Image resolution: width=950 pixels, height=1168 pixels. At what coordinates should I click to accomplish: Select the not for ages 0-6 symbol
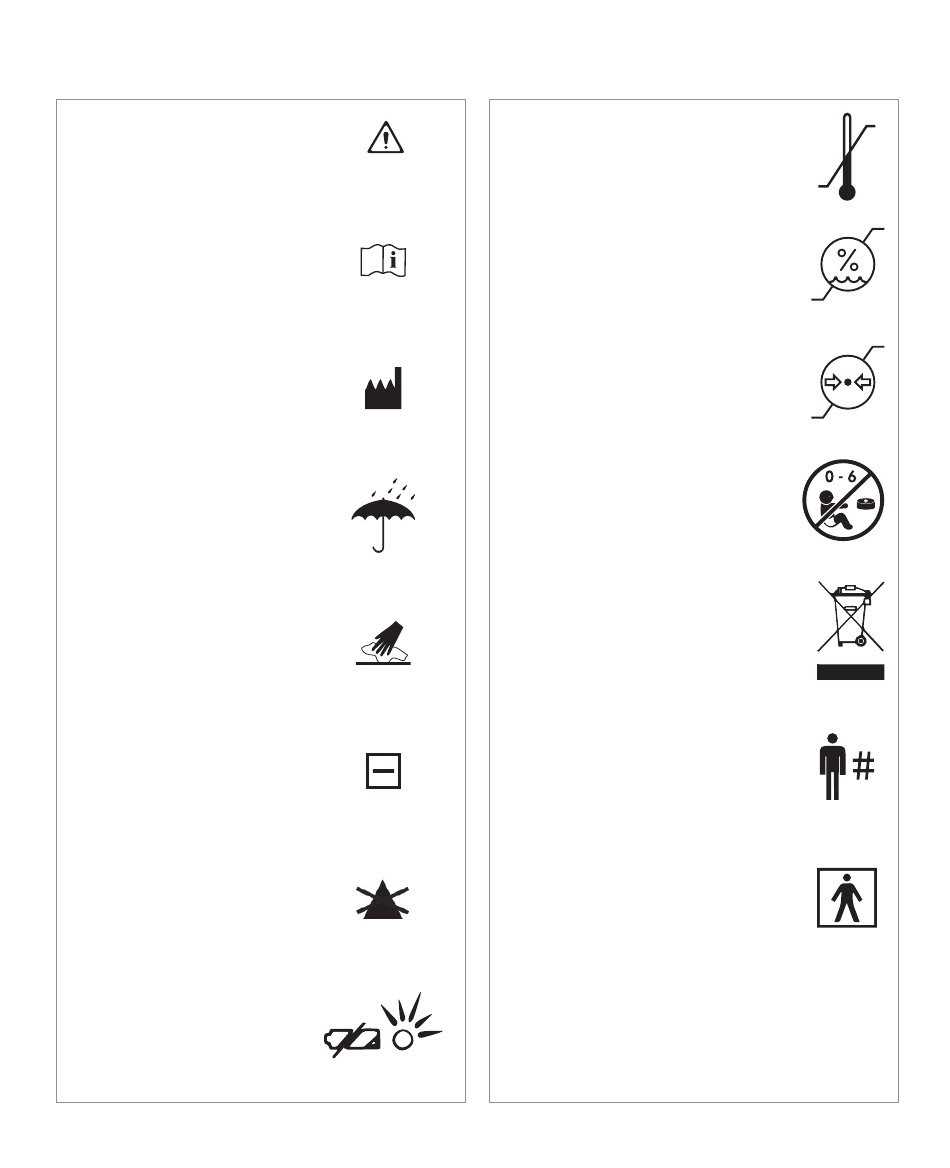[843, 500]
